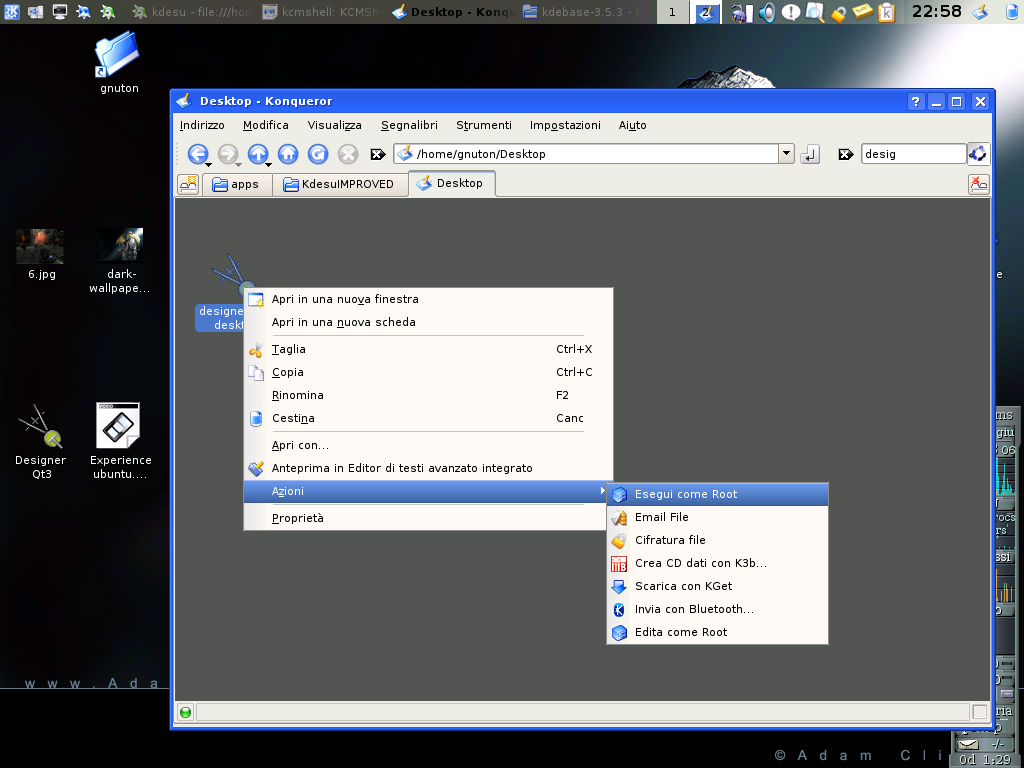Choose Apri in una nuova finestra
This screenshot has height=768, width=1024.
pos(428,299)
